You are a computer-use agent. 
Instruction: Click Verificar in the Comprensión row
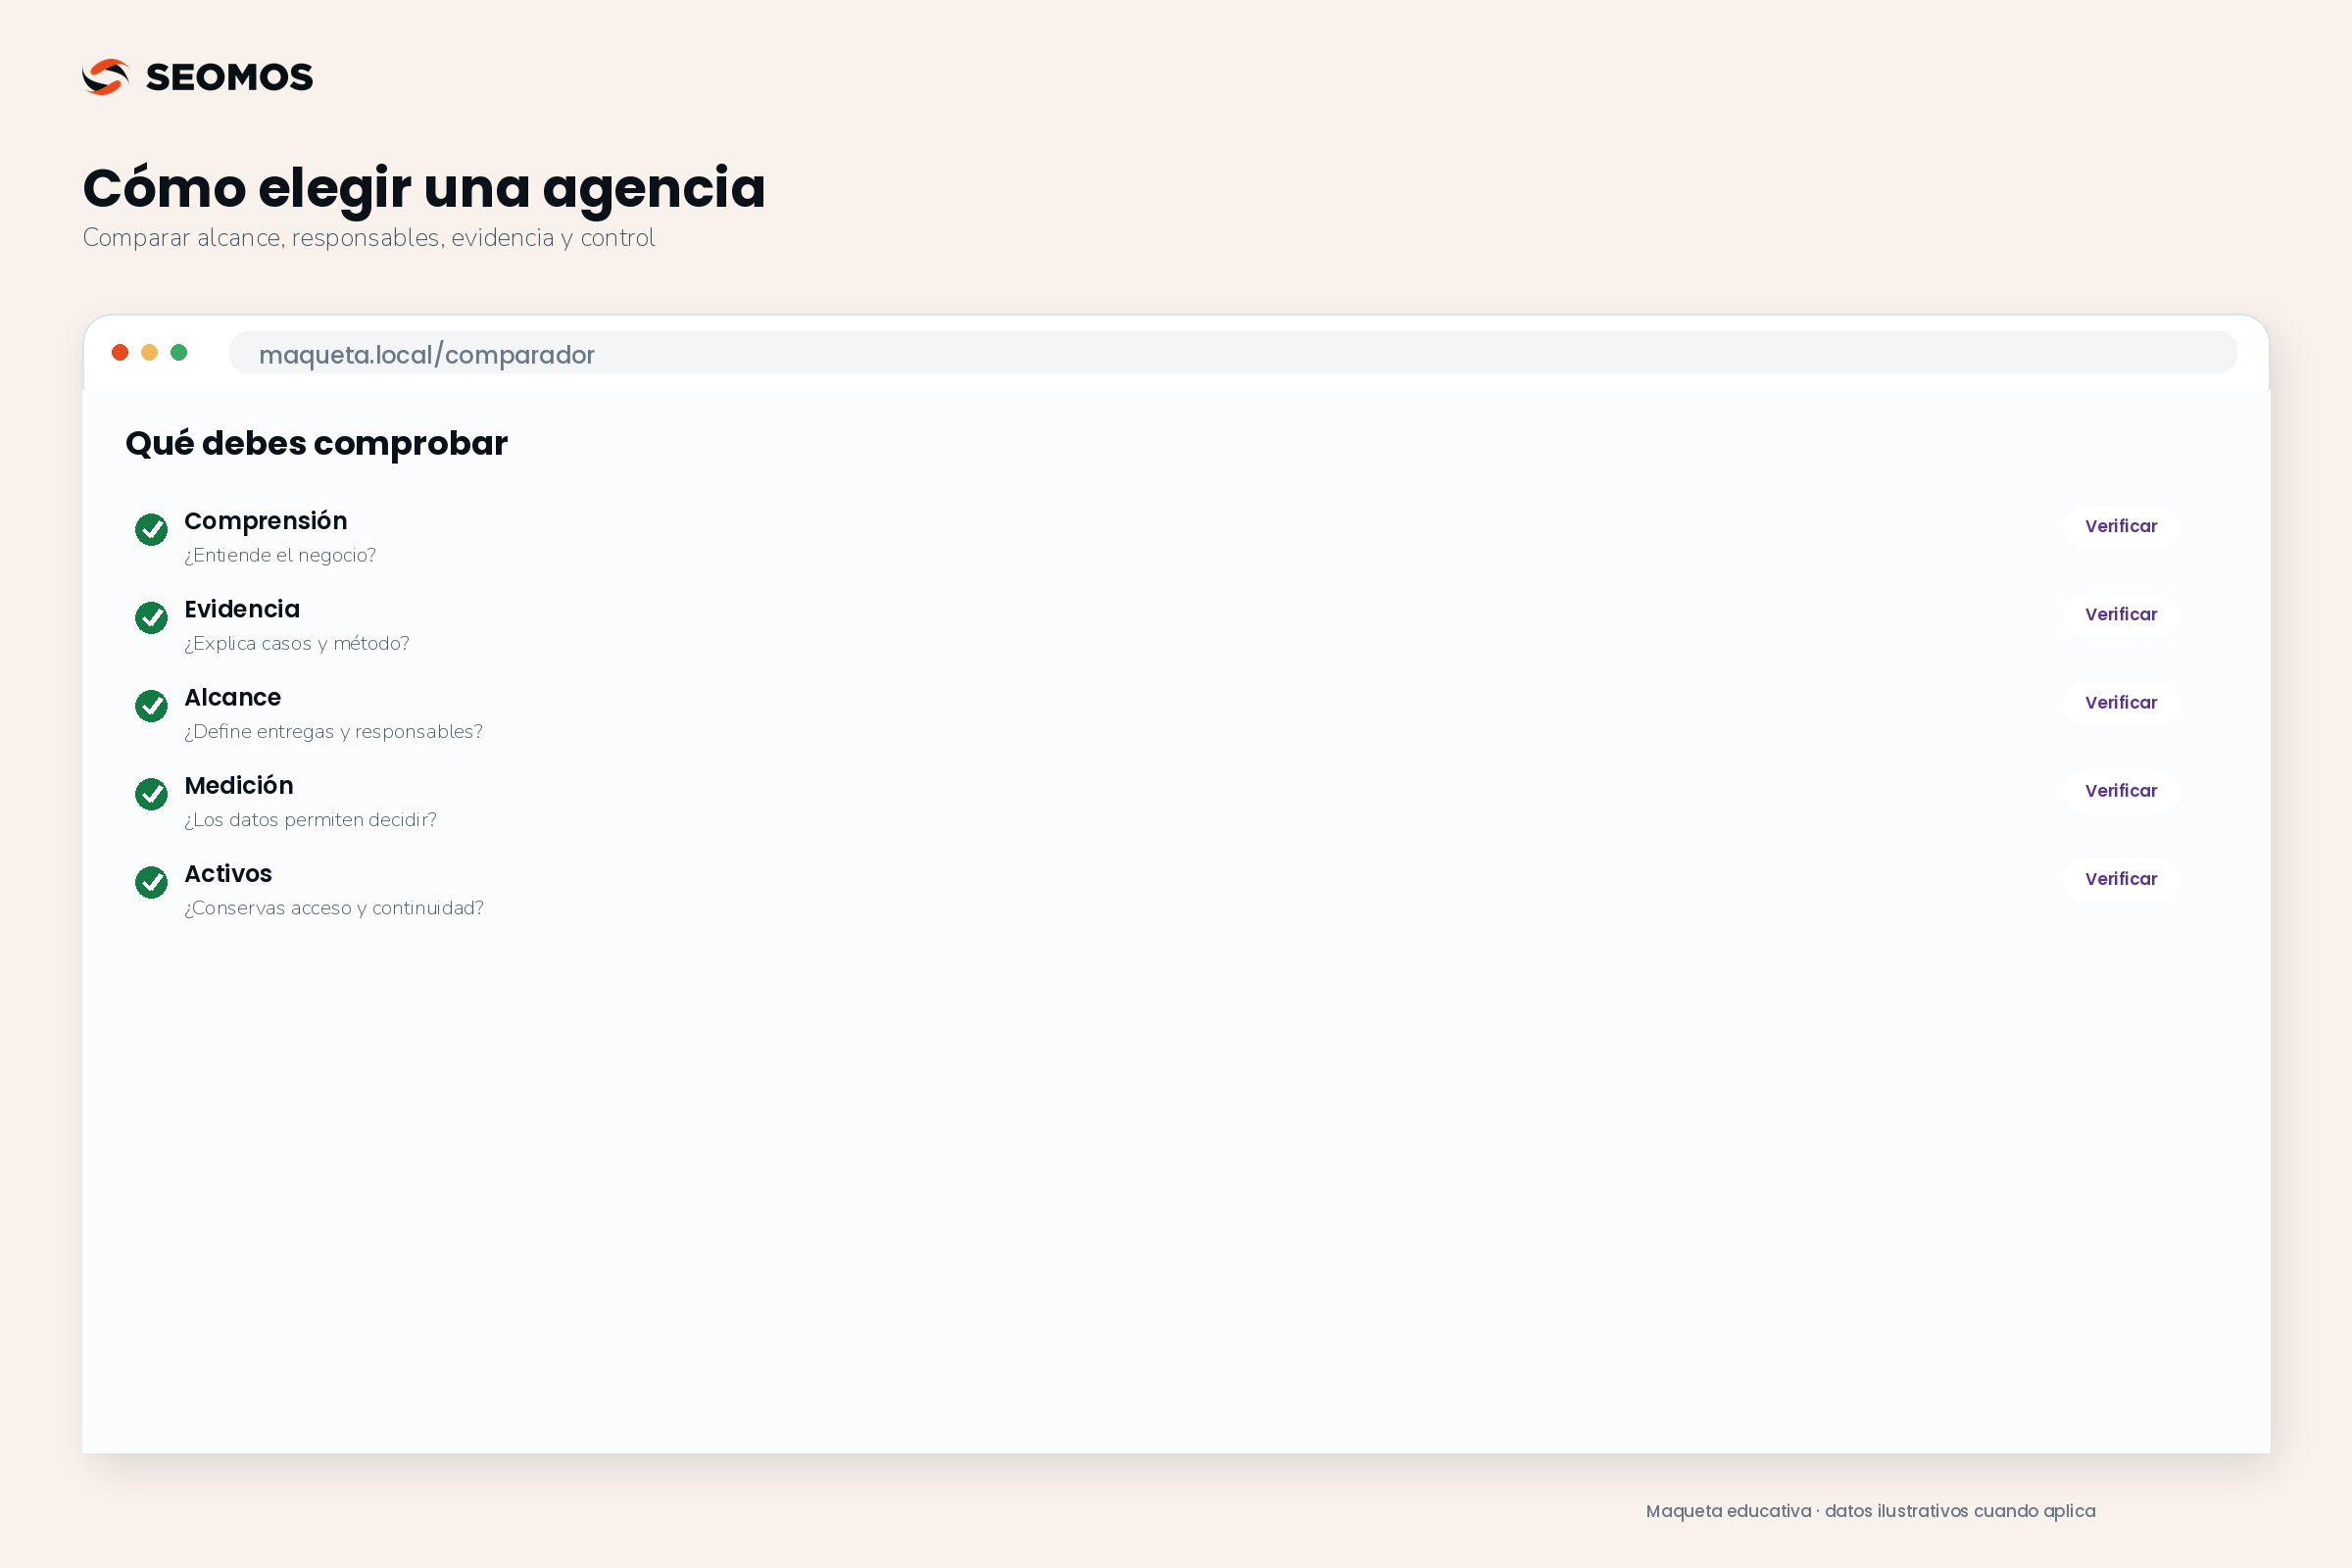click(x=2120, y=526)
